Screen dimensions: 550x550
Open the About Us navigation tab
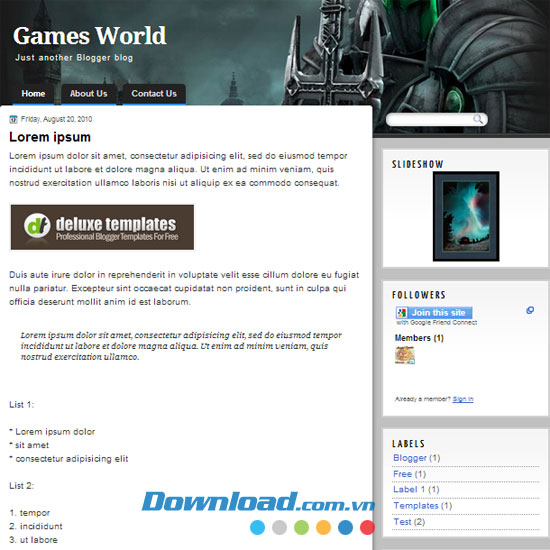(89, 94)
